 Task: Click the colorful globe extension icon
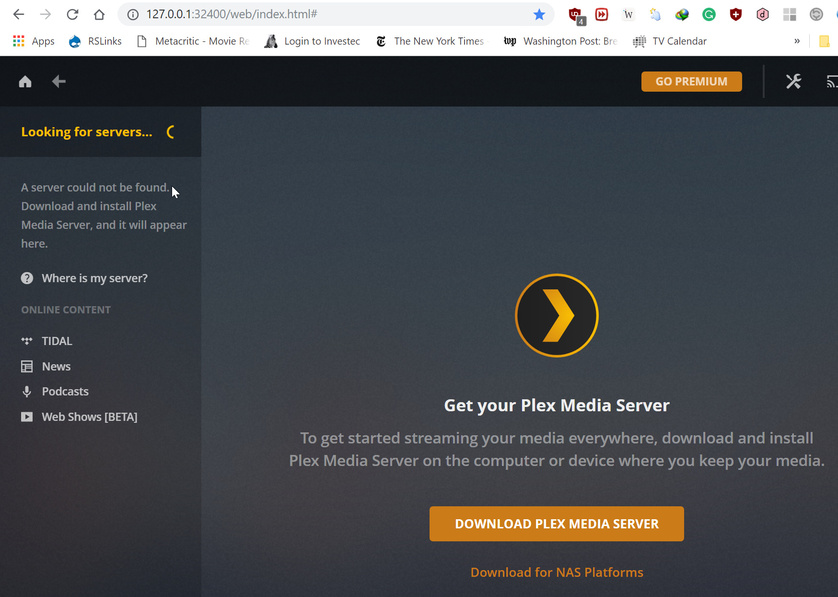click(682, 14)
